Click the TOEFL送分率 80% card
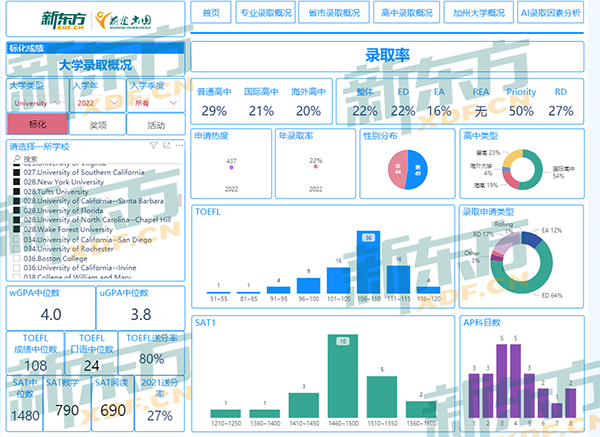The width and height of the screenshot is (600, 437). (x=152, y=353)
